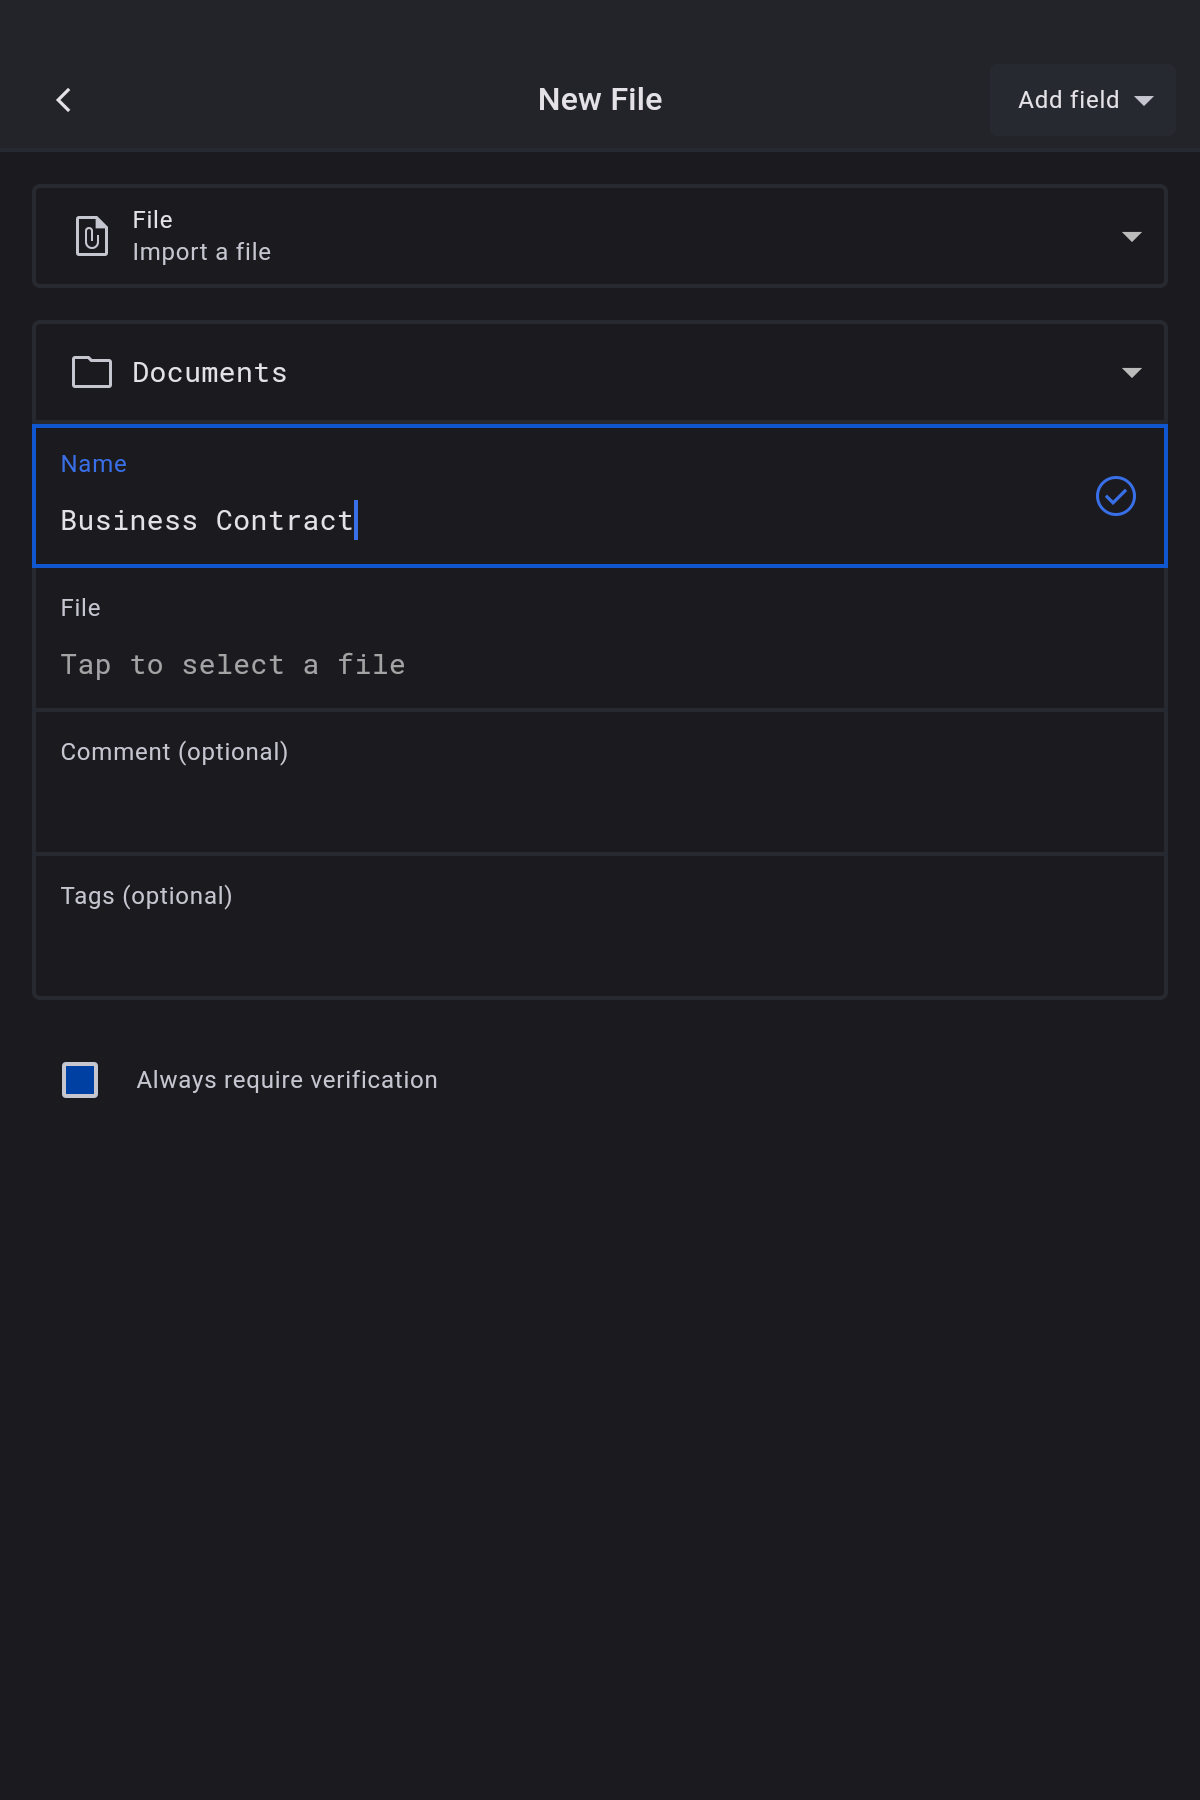Select the 'Import a file' type text
The width and height of the screenshot is (1200, 1800).
click(x=201, y=252)
